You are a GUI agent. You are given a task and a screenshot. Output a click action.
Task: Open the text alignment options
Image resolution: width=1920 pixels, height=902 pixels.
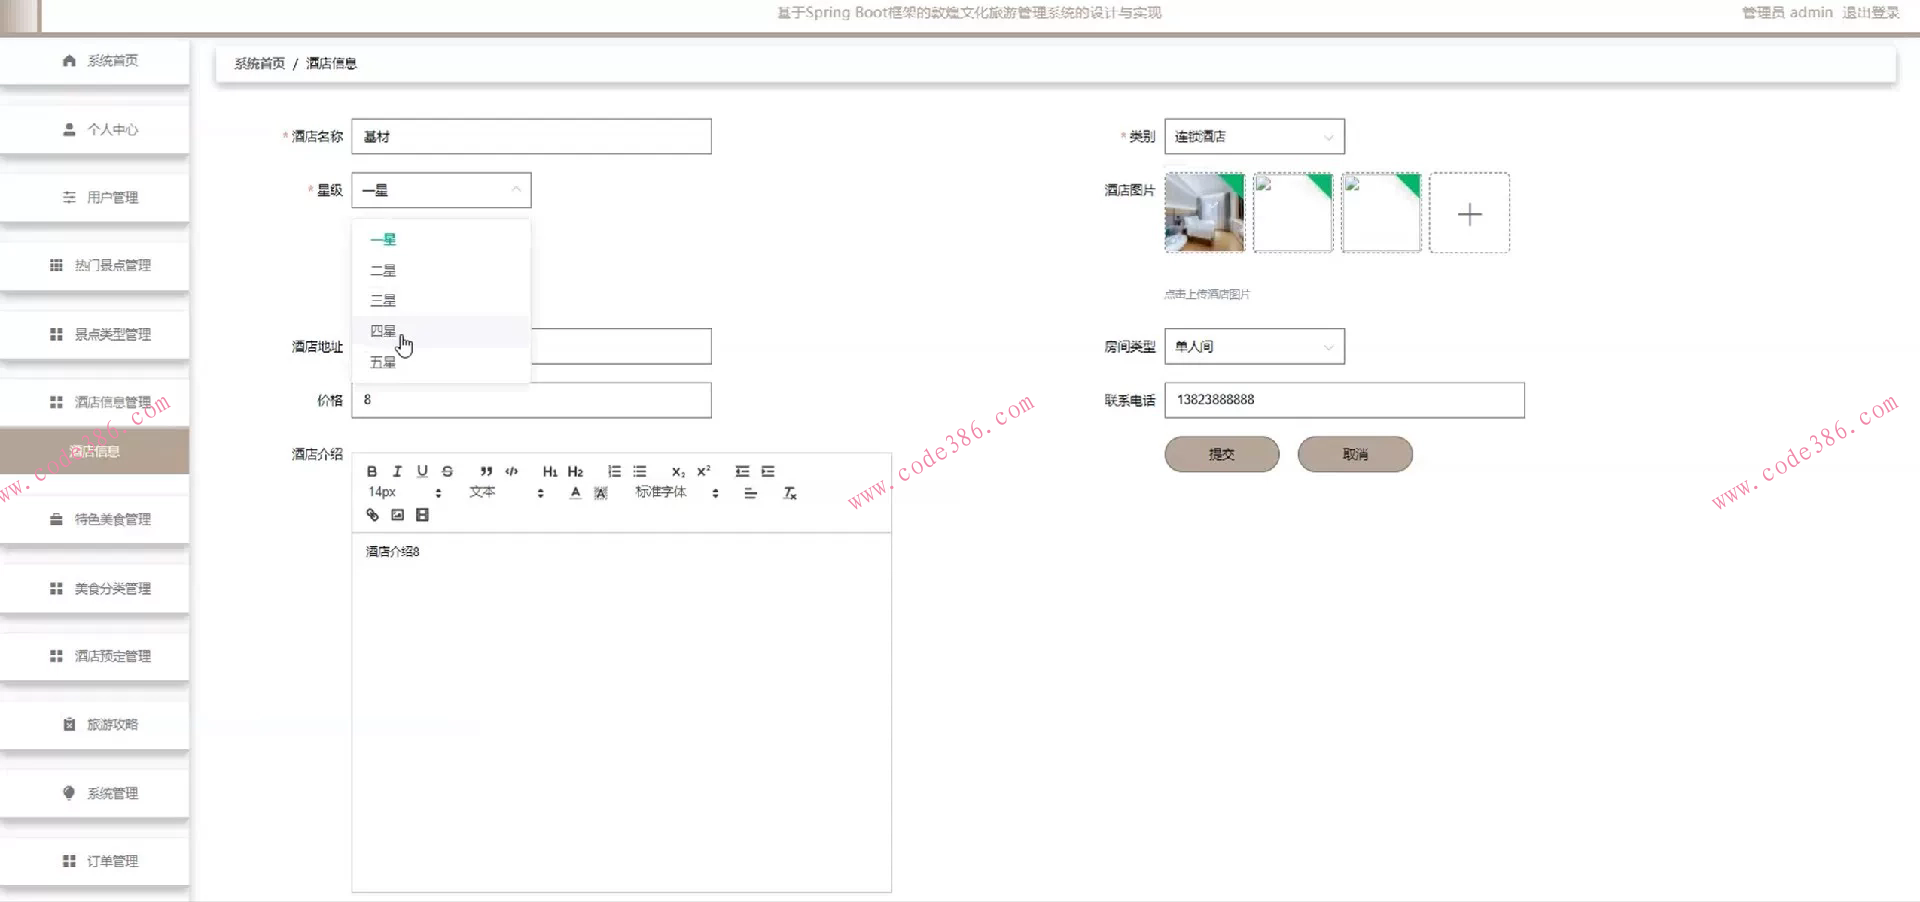click(x=750, y=493)
